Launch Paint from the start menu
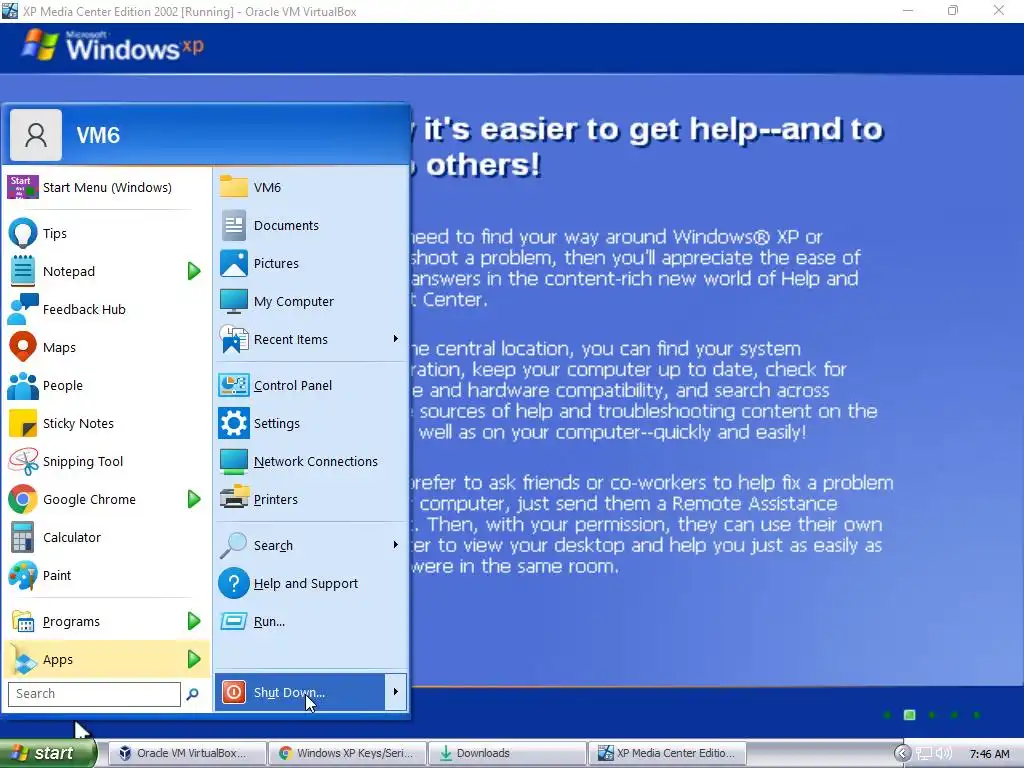1024x768 pixels. tap(106, 575)
